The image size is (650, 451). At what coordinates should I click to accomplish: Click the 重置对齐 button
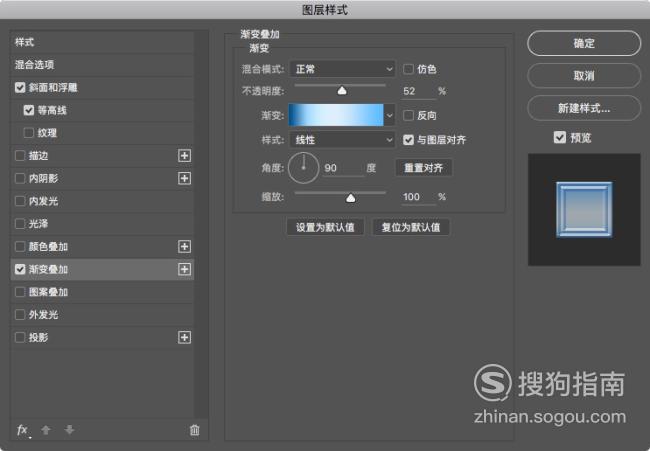point(424,168)
